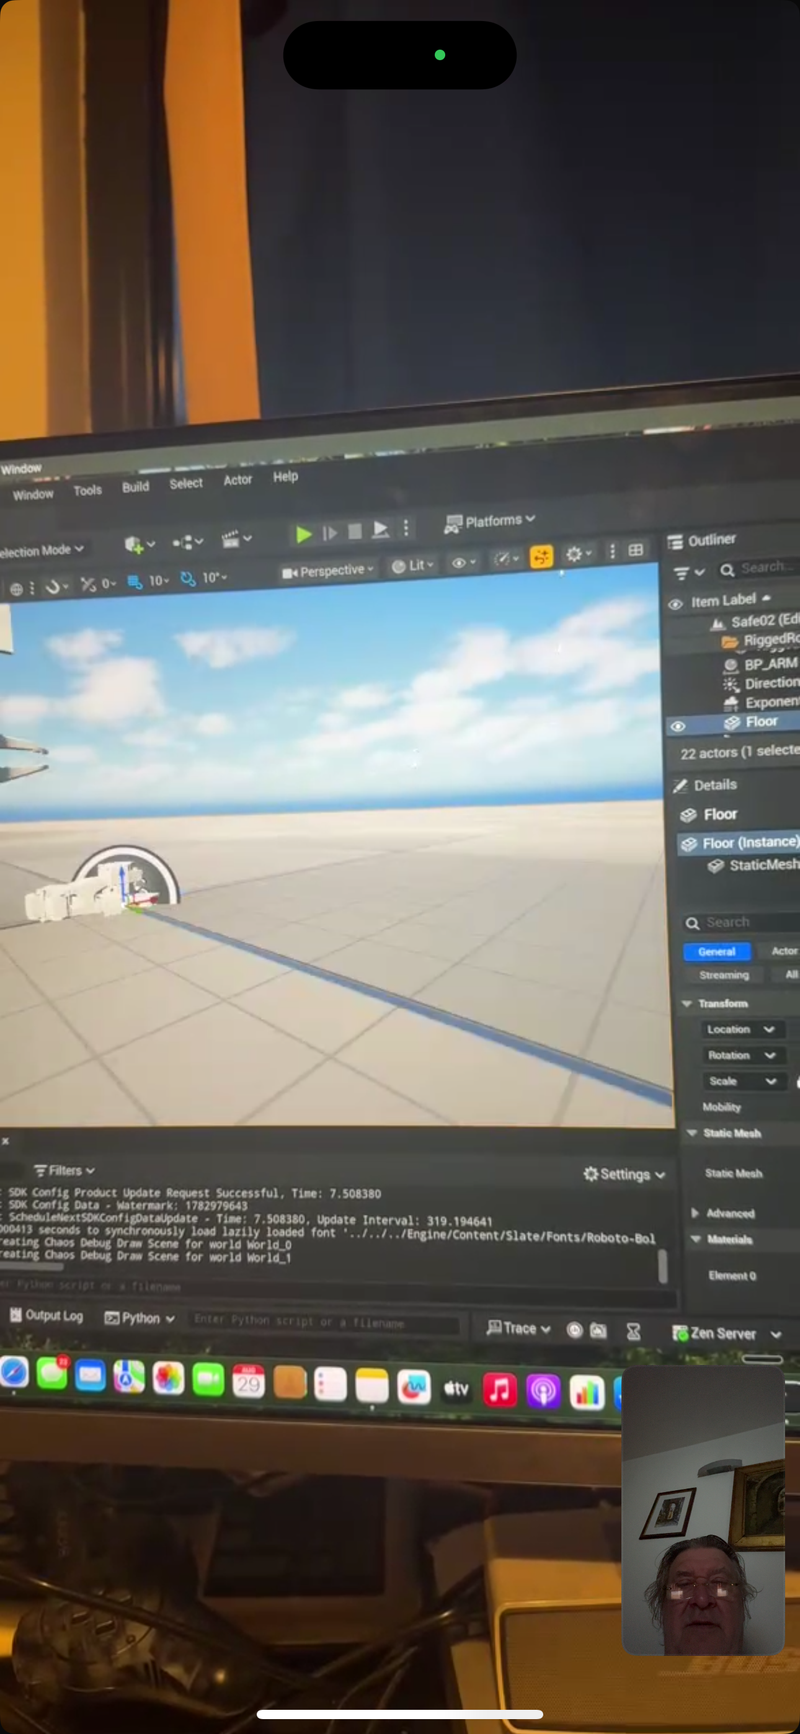Select the BP_ARM actor in Outliner

[760, 664]
